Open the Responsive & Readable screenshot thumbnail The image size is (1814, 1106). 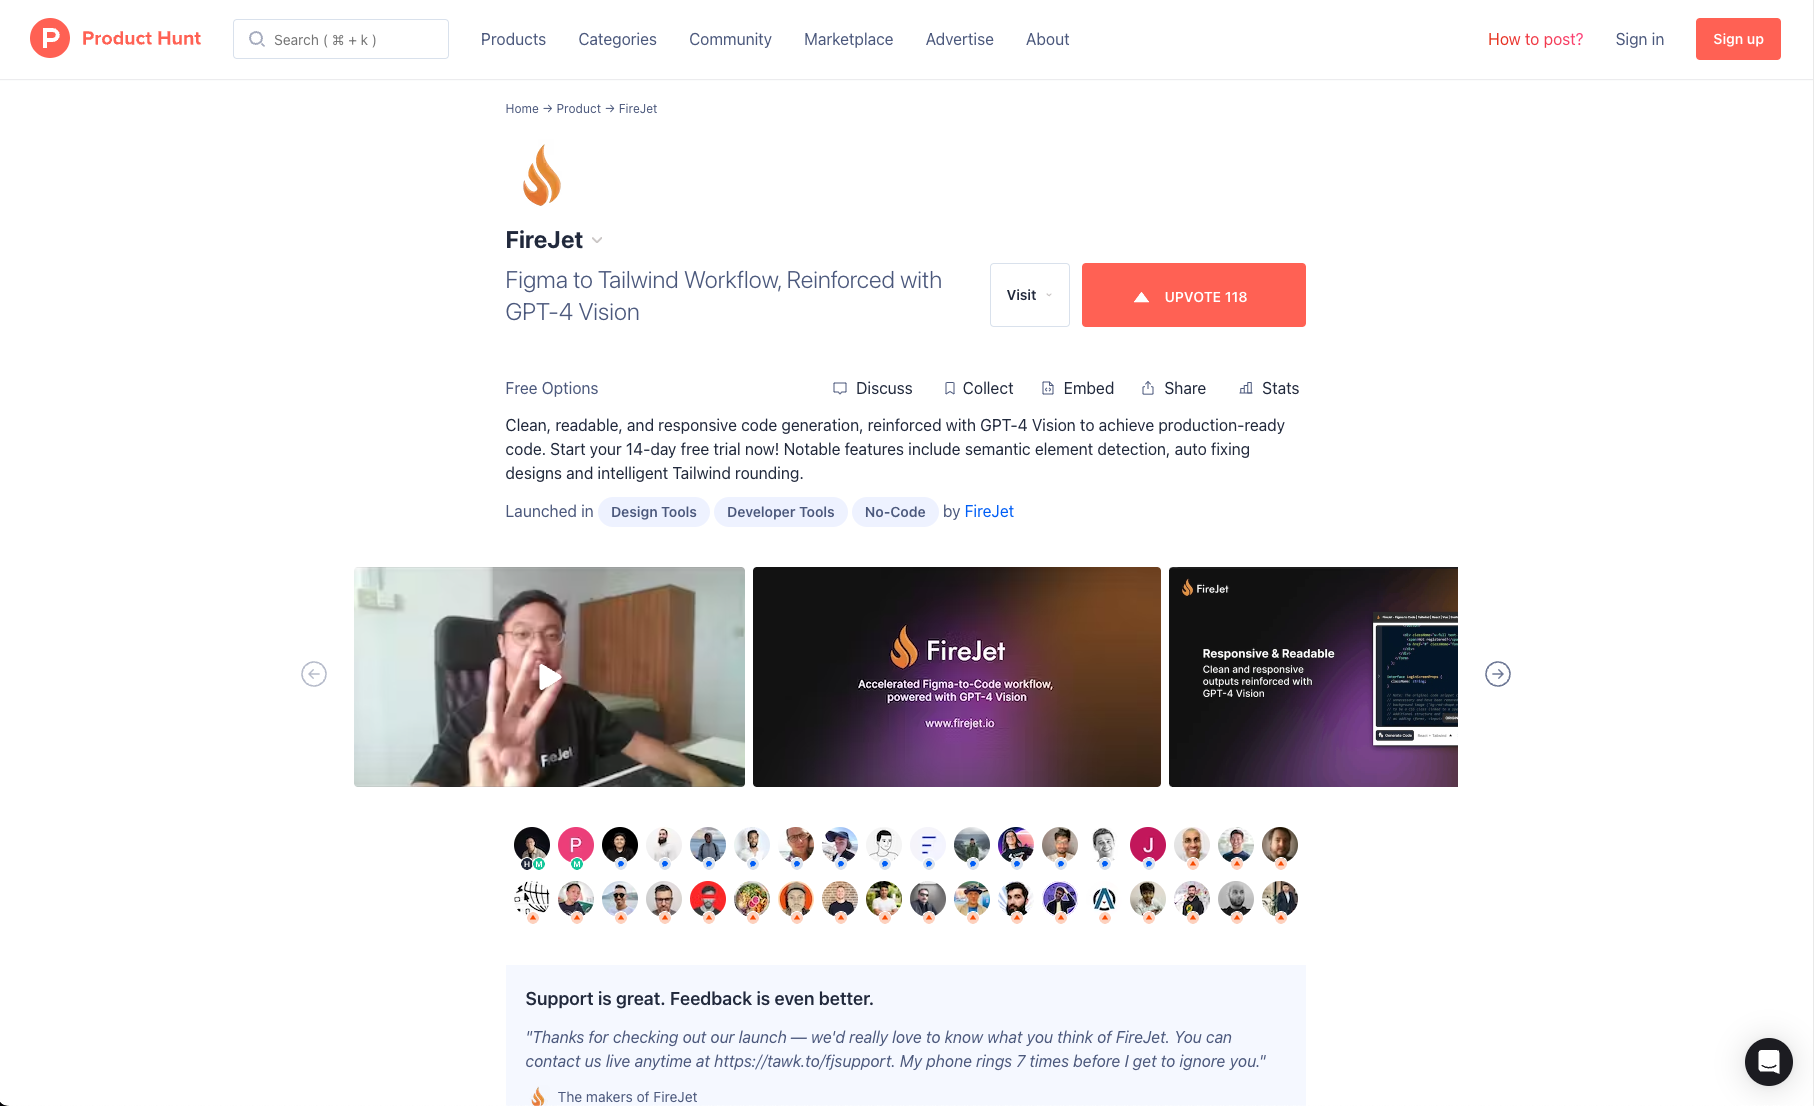point(1313,677)
